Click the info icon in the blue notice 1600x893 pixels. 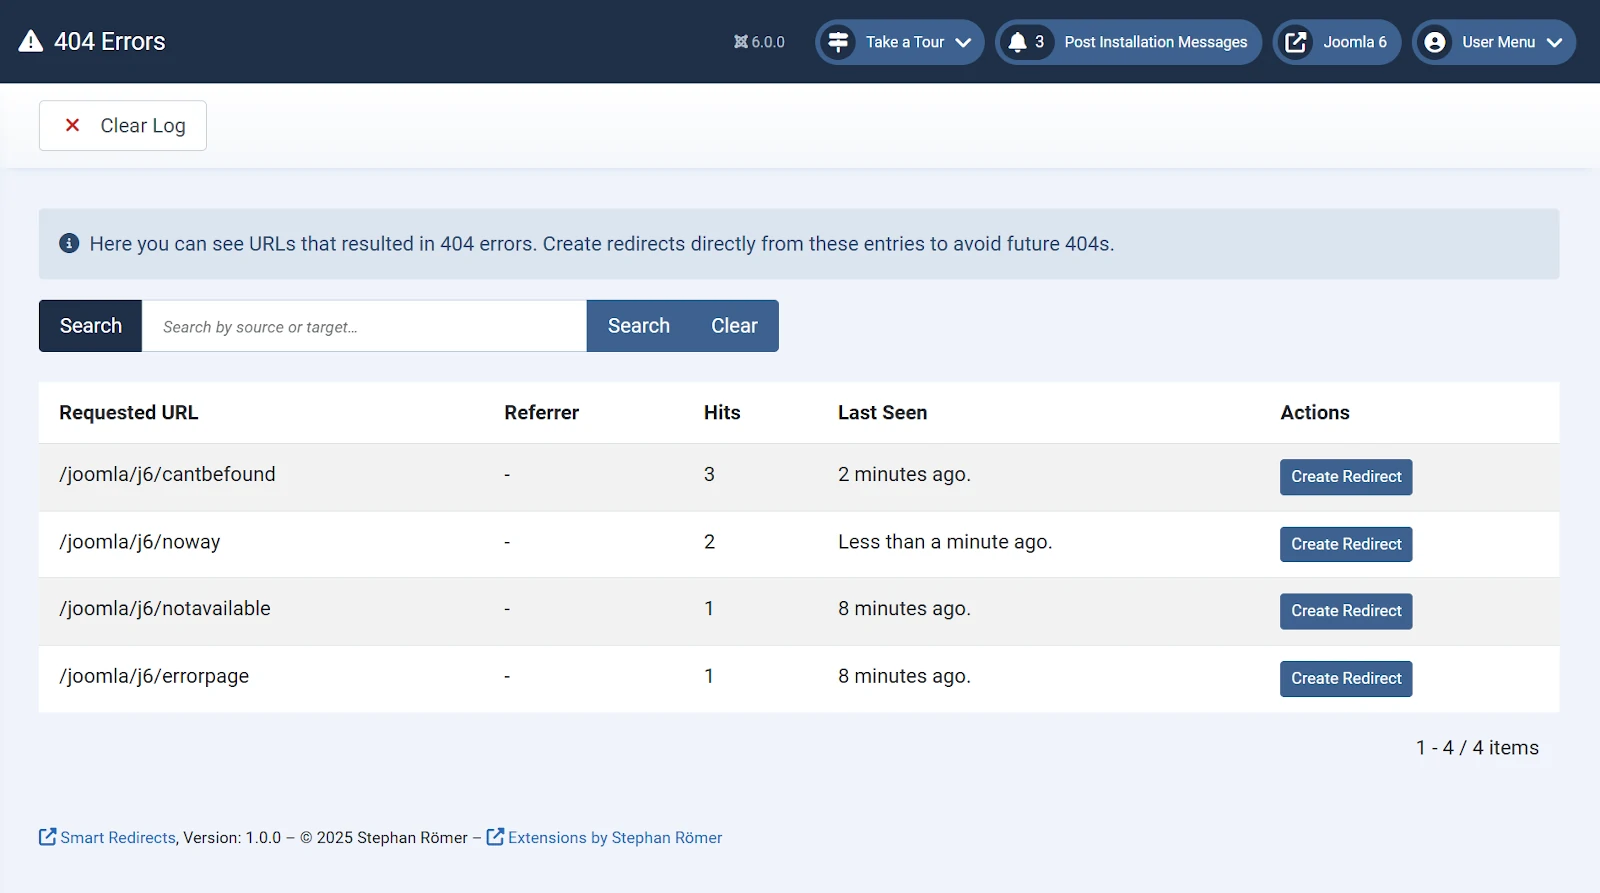[x=69, y=243]
